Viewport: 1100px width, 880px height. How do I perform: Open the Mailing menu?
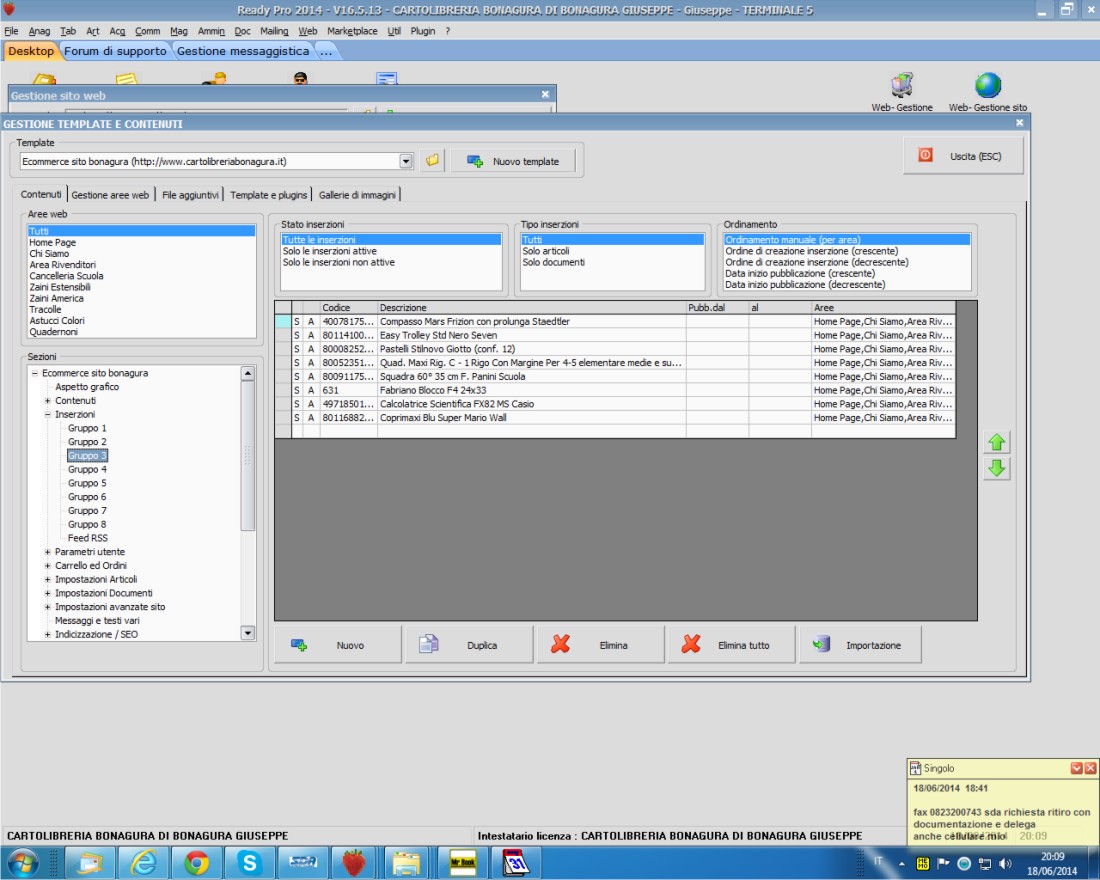point(274,31)
